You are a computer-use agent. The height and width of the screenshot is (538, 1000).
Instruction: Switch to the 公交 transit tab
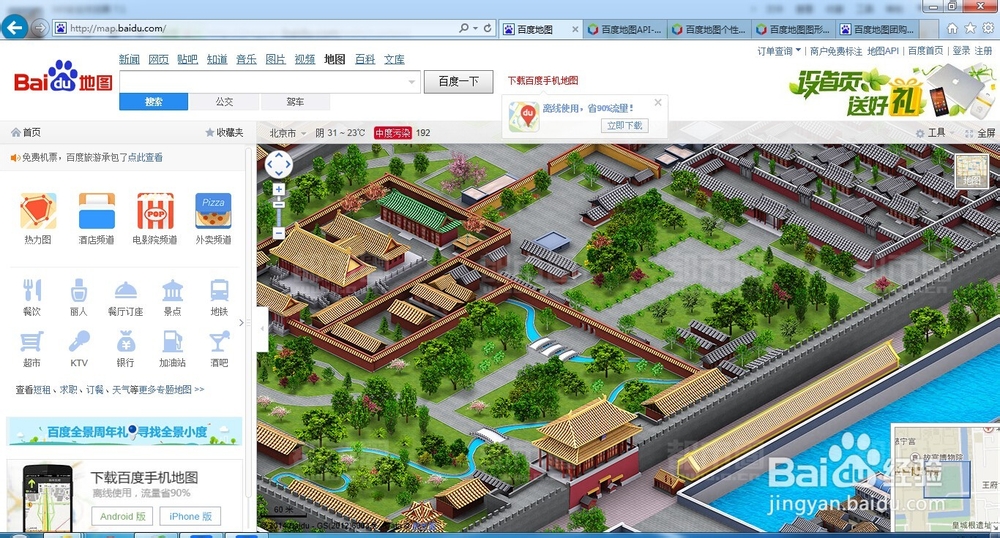[x=224, y=101]
